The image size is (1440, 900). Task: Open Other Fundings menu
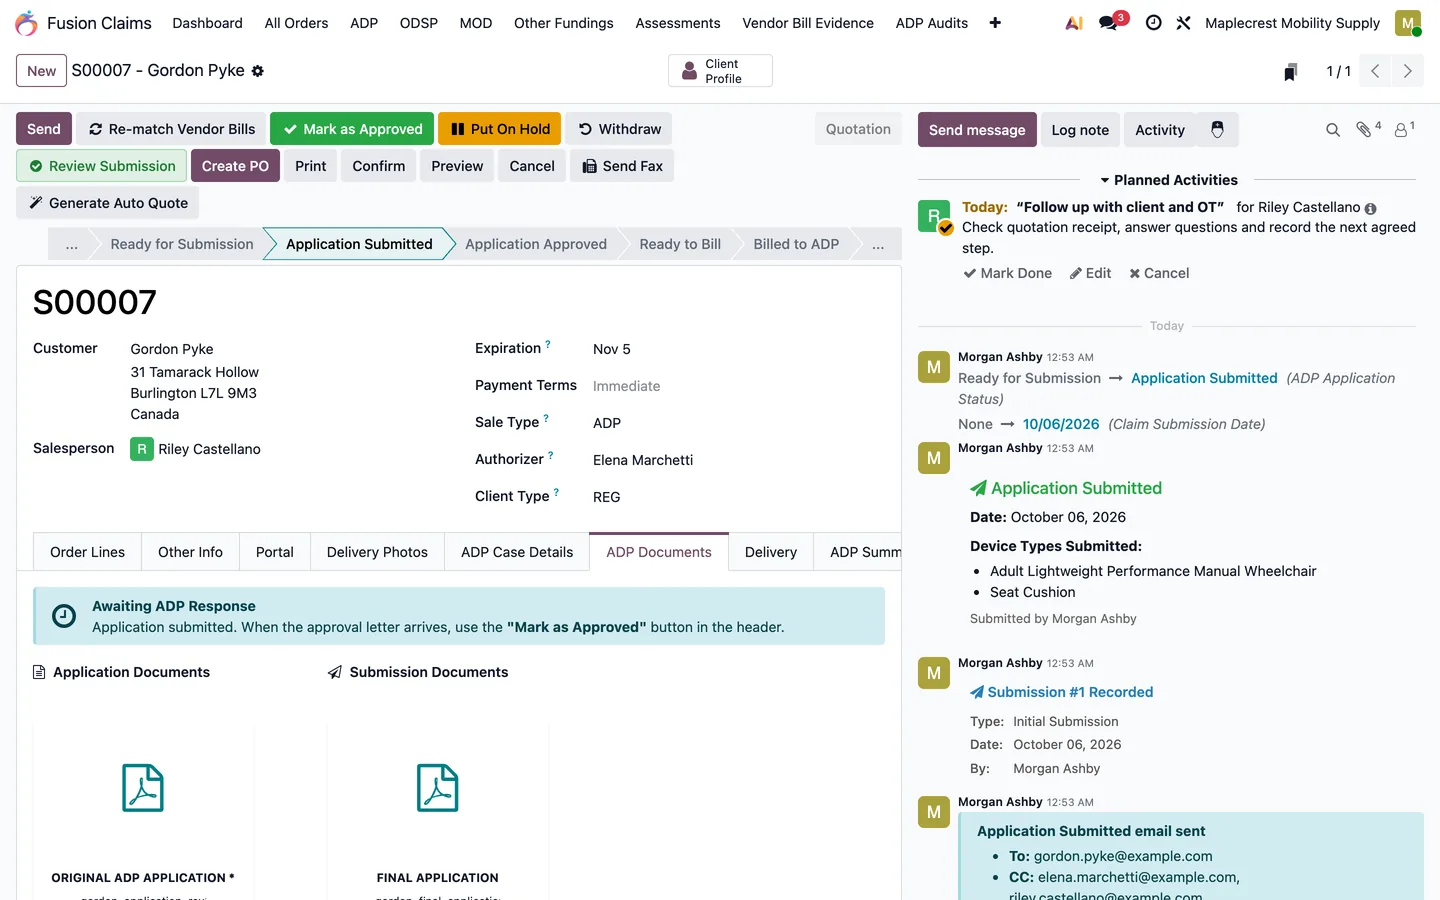click(x=564, y=23)
